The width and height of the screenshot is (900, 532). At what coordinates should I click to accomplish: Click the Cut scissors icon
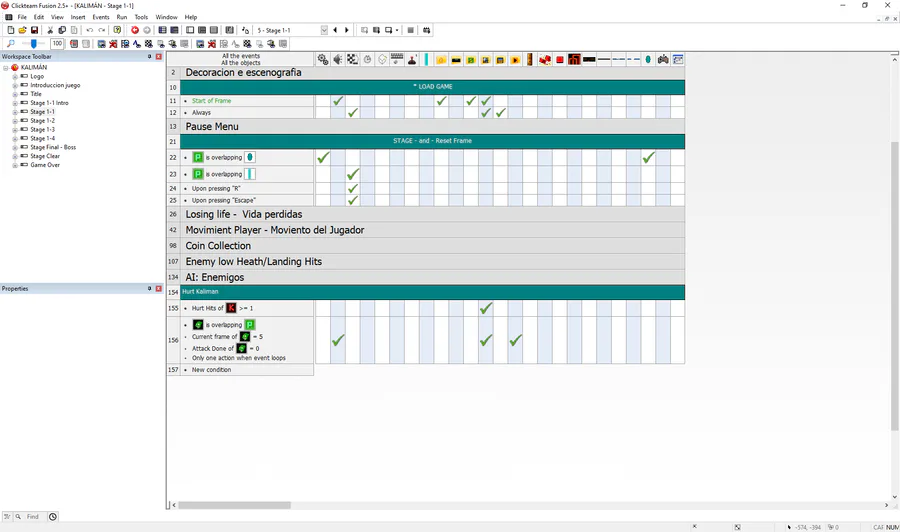[x=50, y=30]
